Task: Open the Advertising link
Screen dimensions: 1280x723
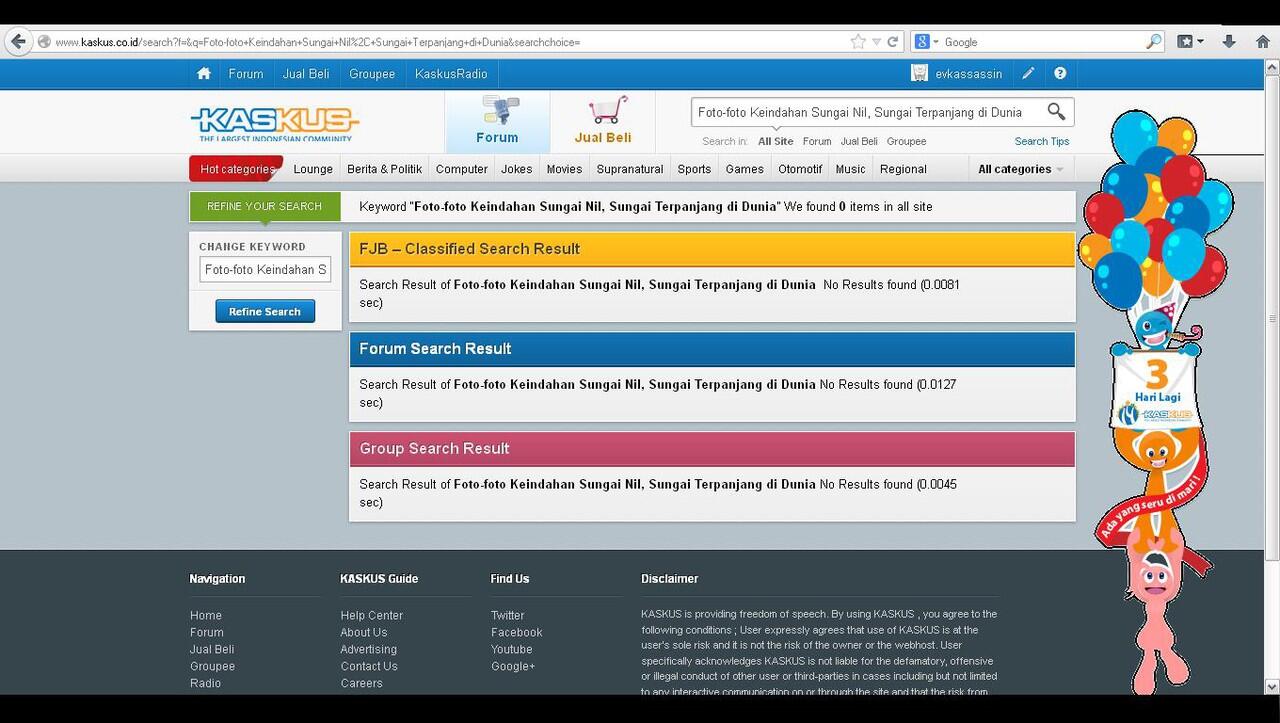Action: [x=369, y=650]
